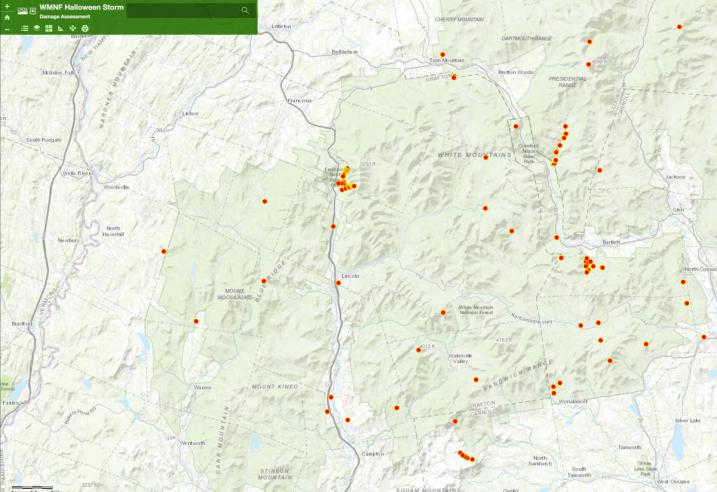Image resolution: width=717 pixels, height=492 pixels.
Task: Select the damage marker above Twin Mountain label
Action: coord(443,54)
